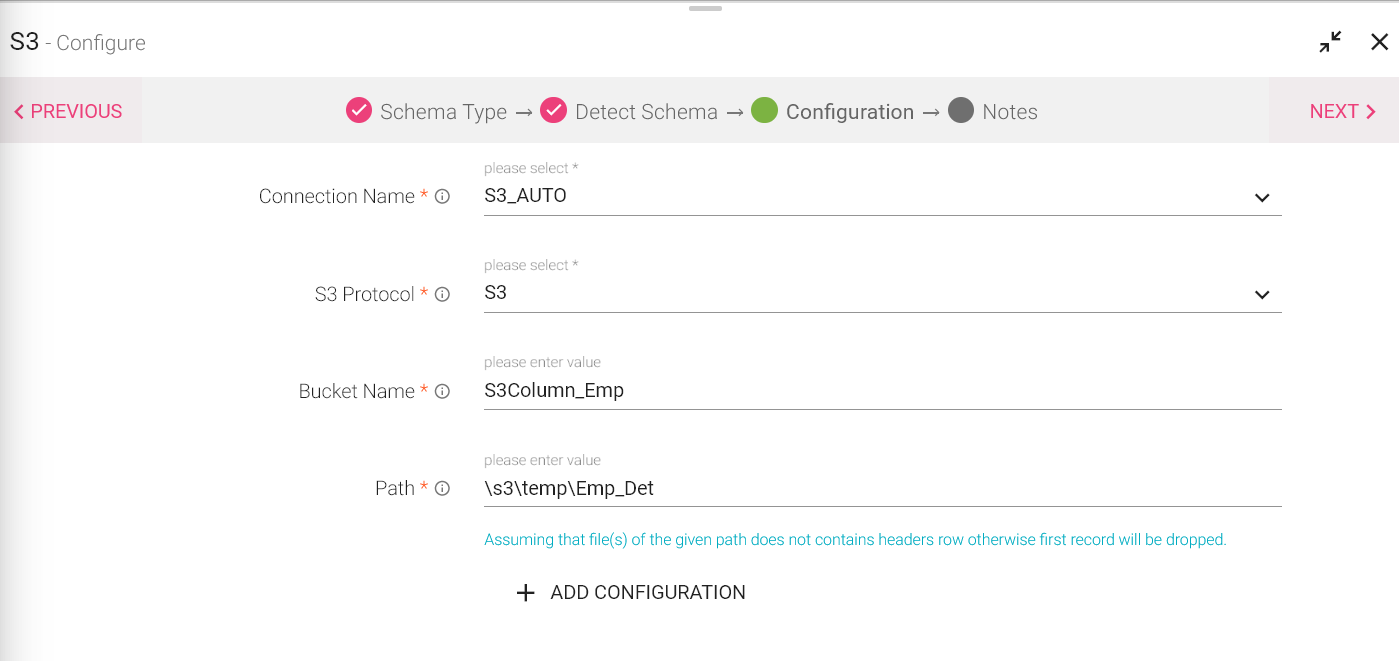Click info icon beside Path label
The image size is (1399, 661).
pyautogui.click(x=442, y=489)
